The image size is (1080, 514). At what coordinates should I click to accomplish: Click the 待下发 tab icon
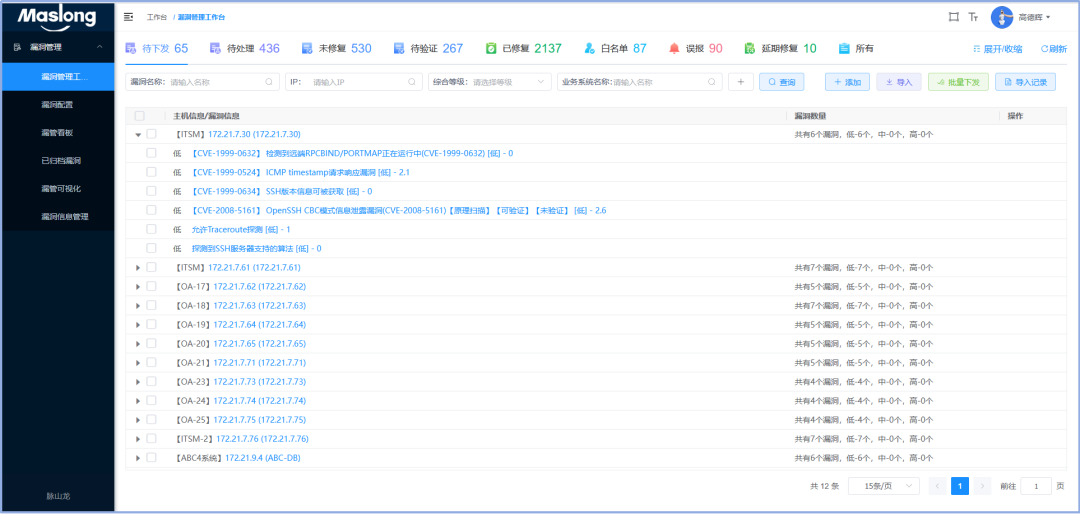pos(130,48)
